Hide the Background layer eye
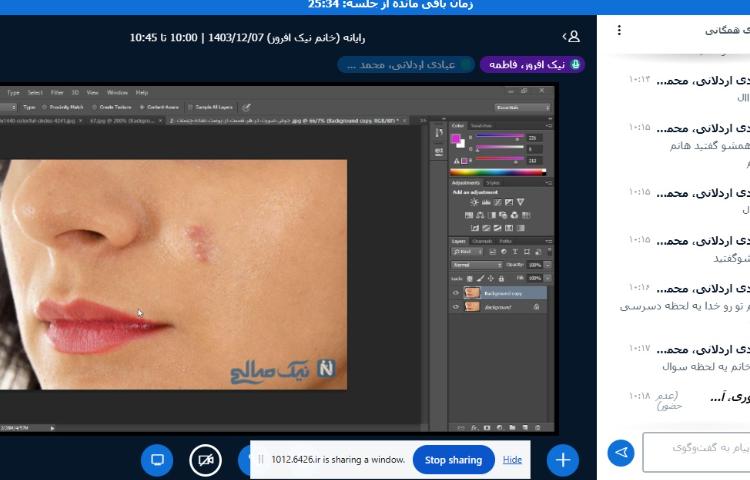 pyautogui.click(x=455, y=307)
